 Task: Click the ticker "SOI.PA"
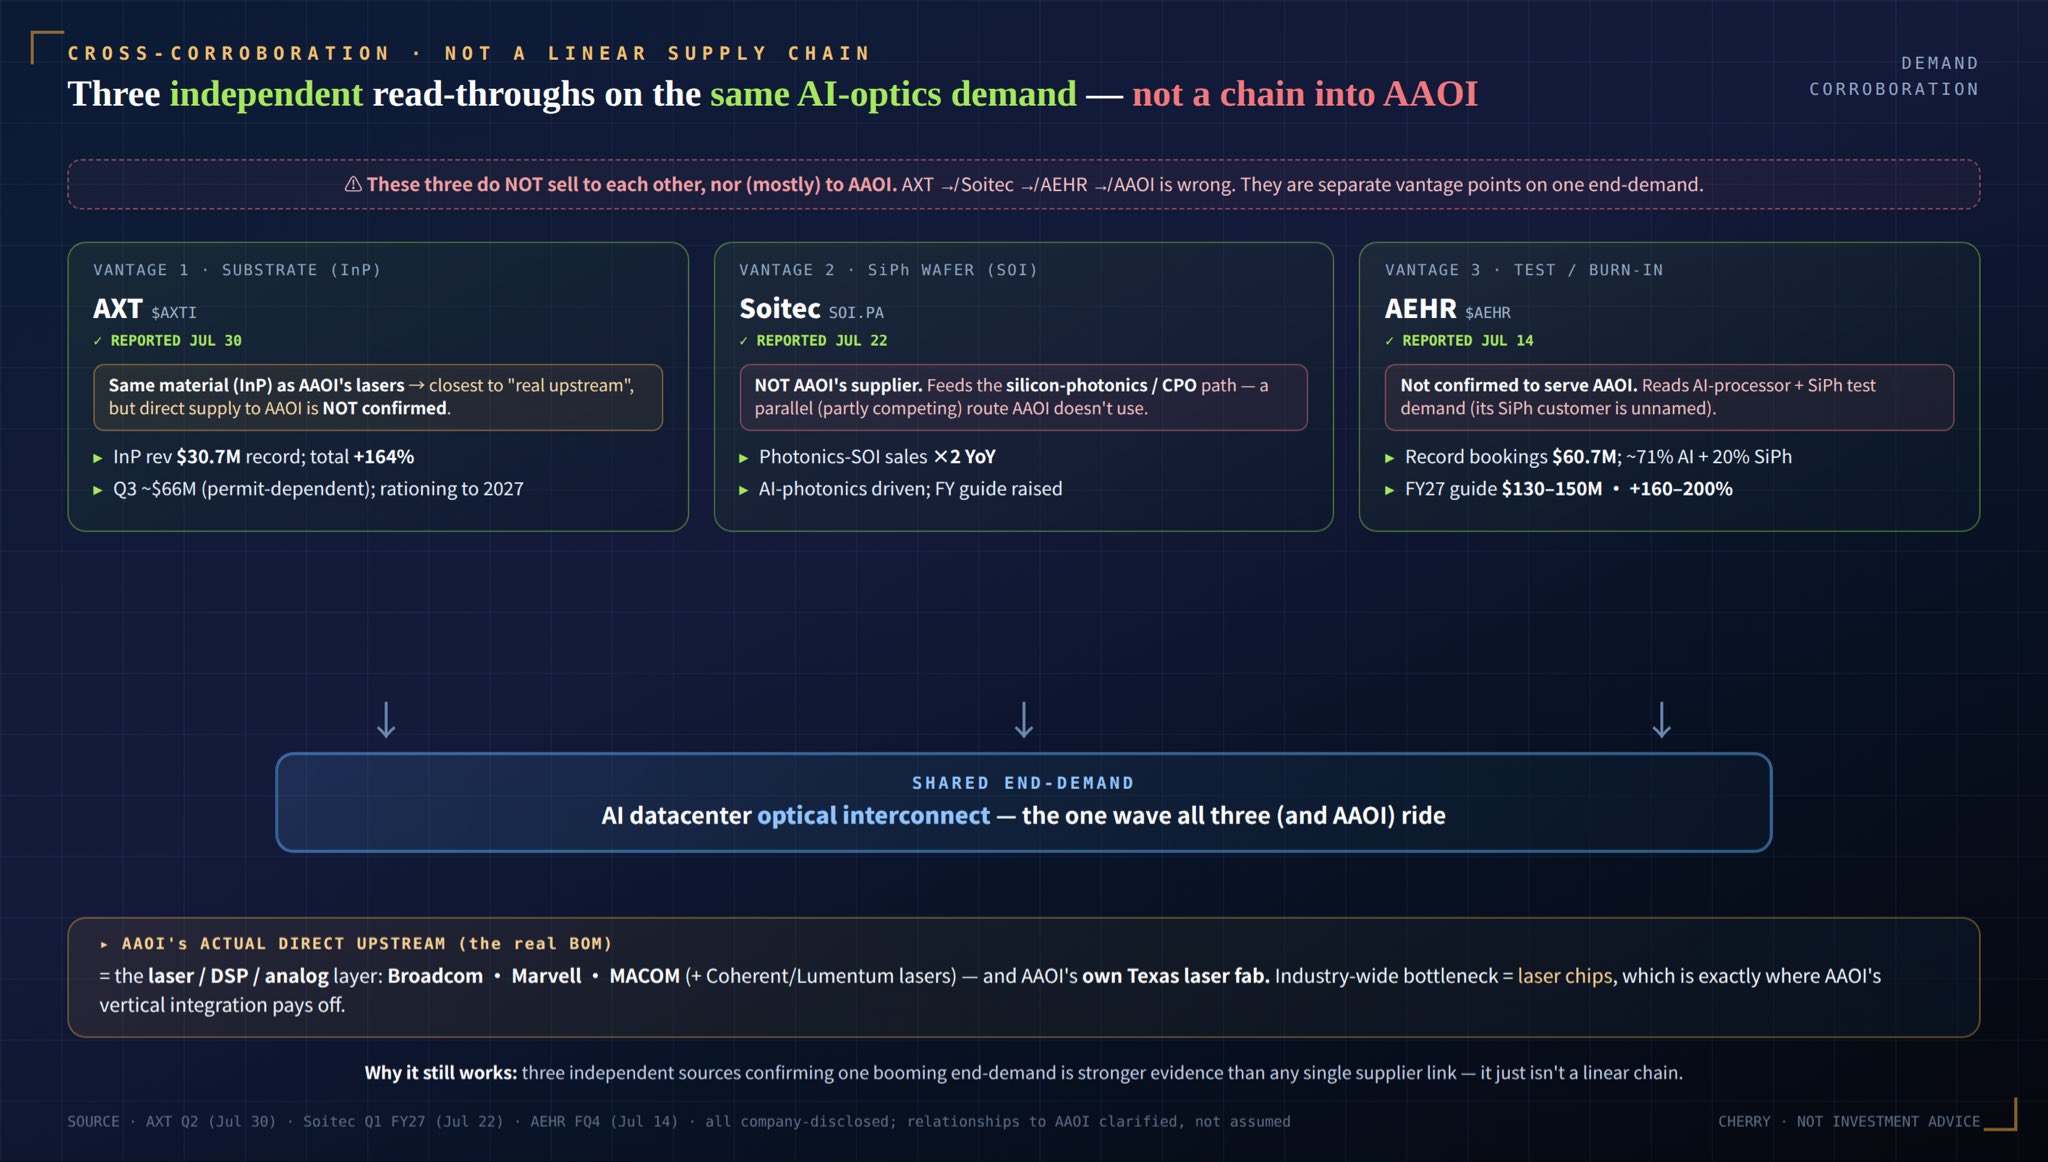pos(856,313)
